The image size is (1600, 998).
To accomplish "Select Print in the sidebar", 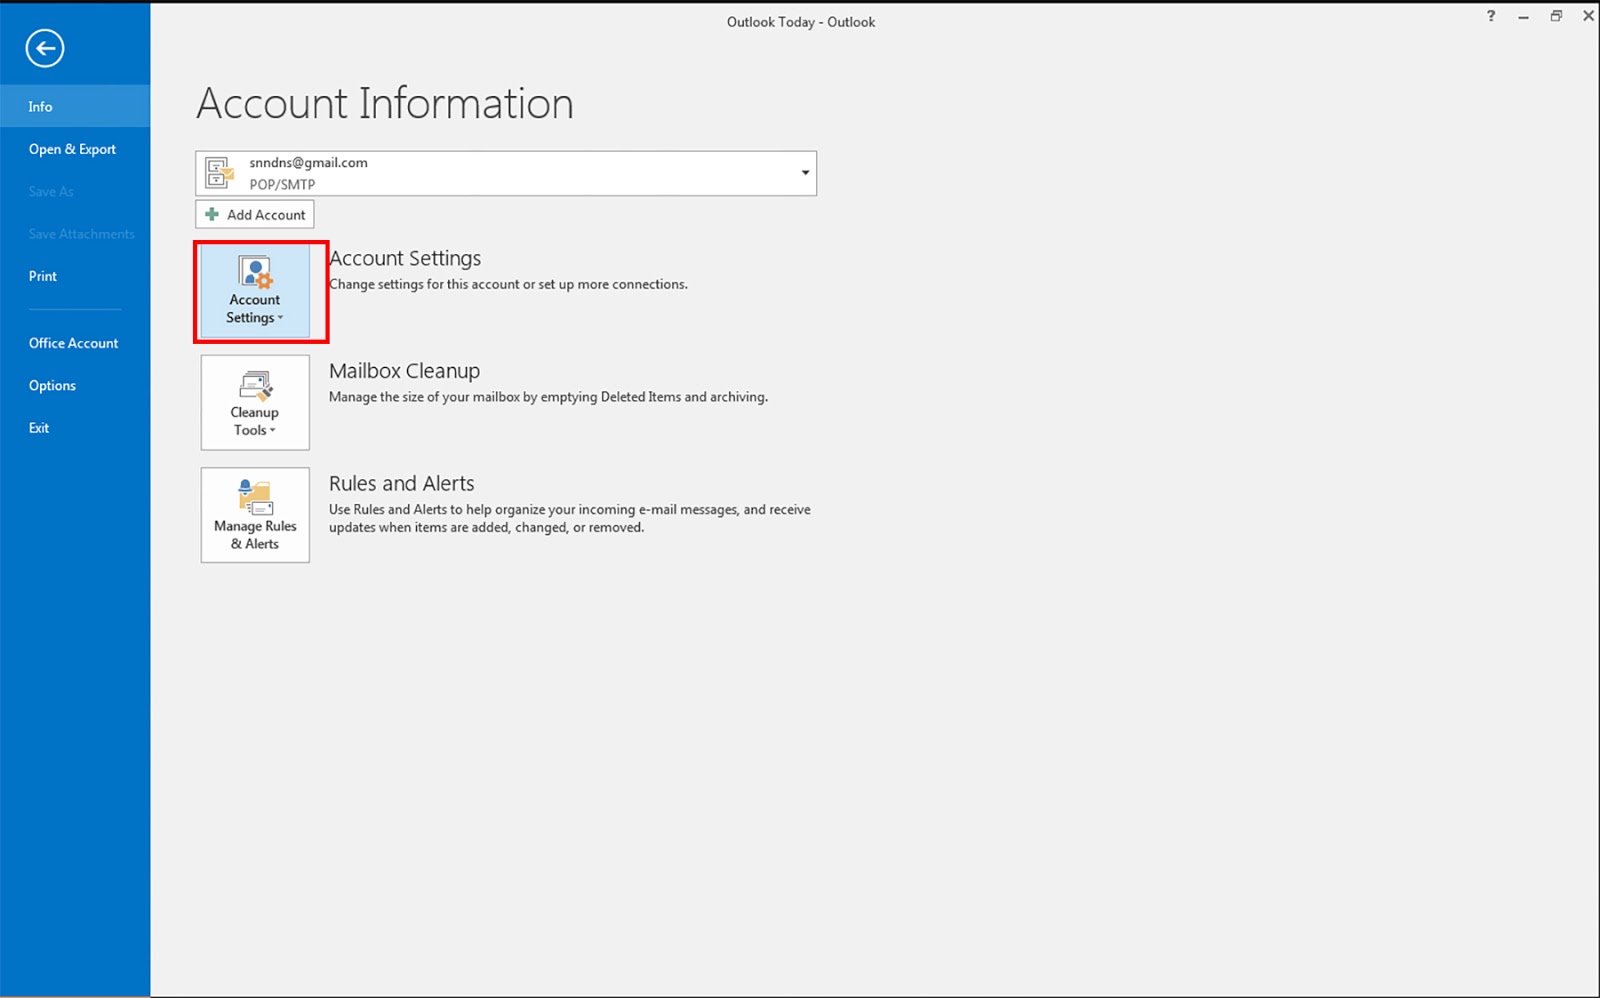I will click(75, 276).
